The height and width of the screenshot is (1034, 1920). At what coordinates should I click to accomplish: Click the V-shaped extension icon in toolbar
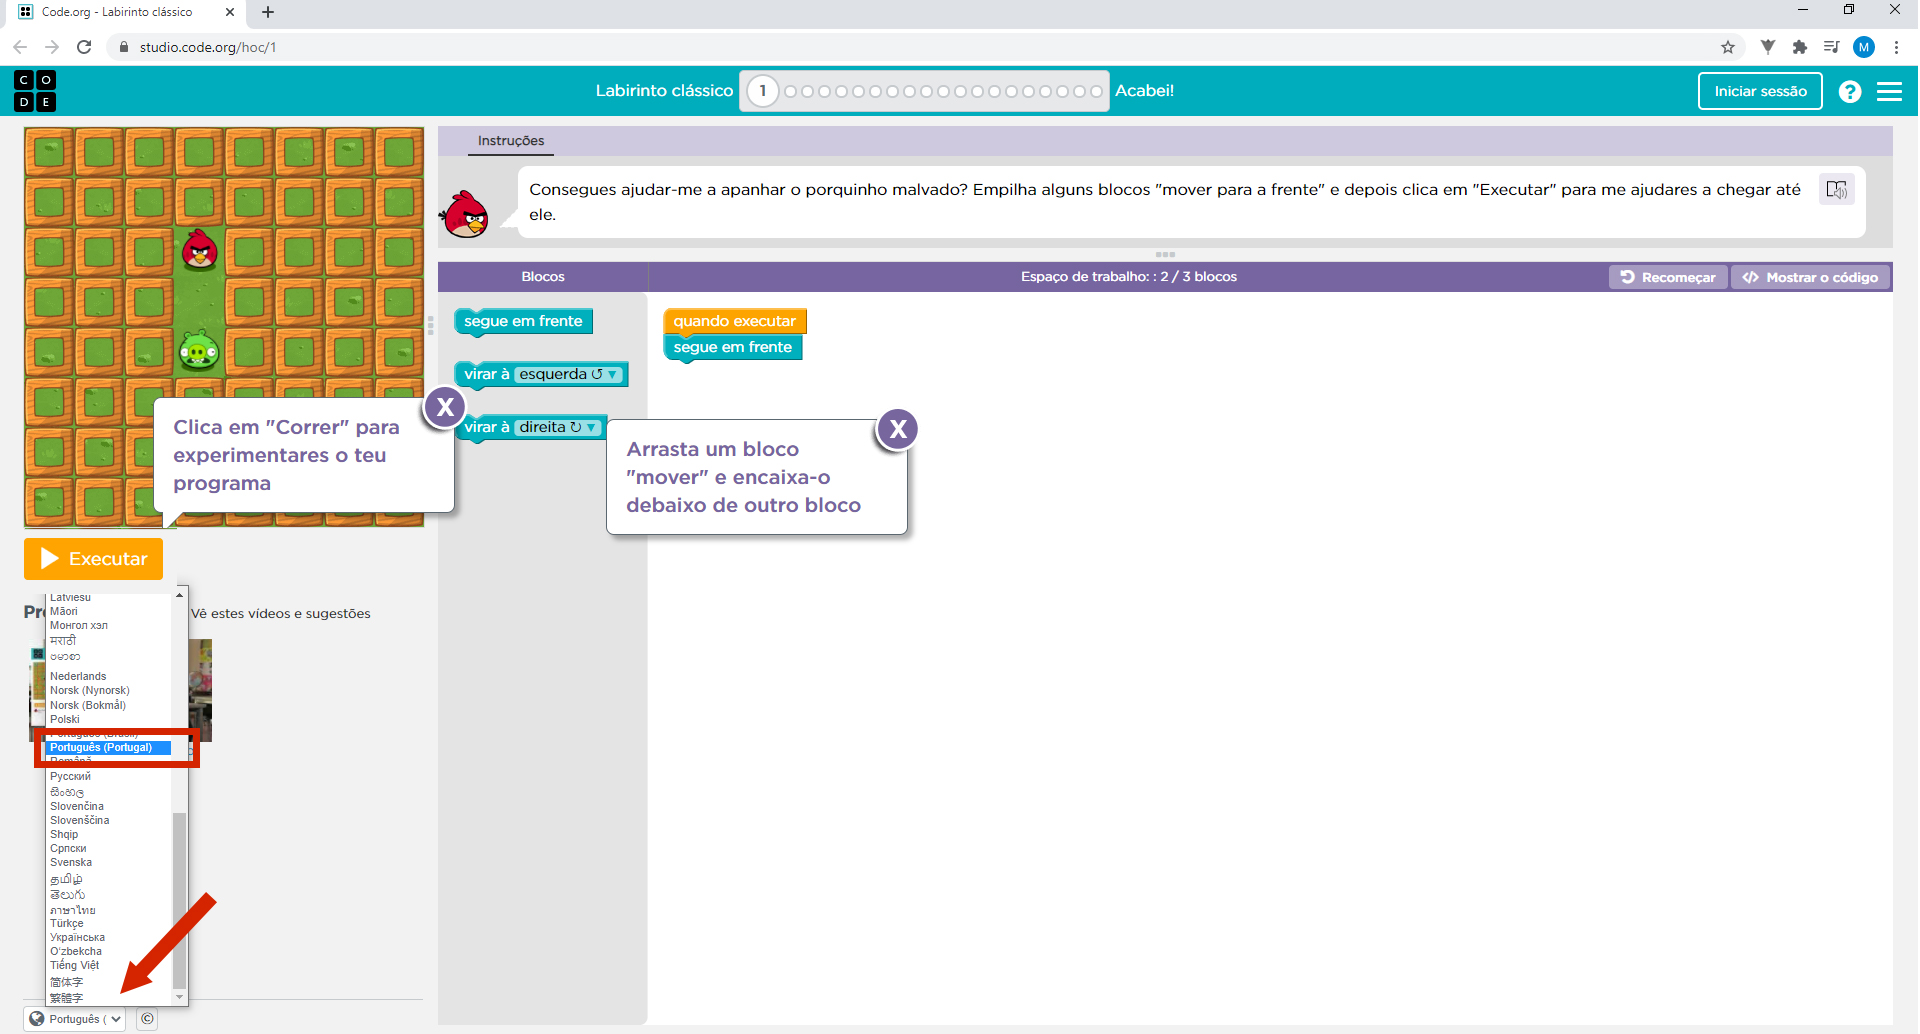(x=1768, y=47)
